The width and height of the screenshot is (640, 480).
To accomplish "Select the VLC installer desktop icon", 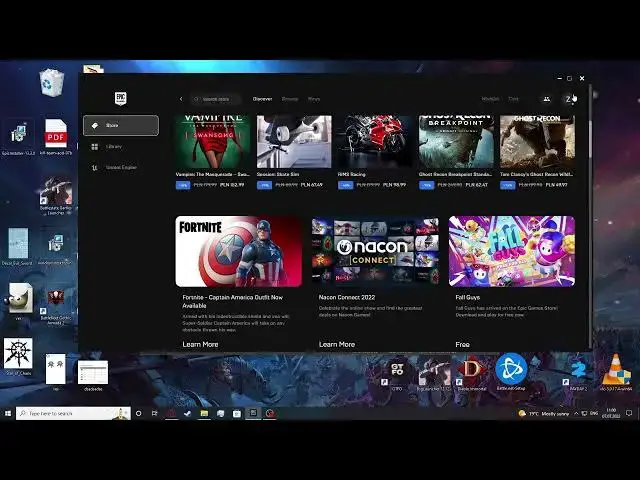I will click(616, 372).
